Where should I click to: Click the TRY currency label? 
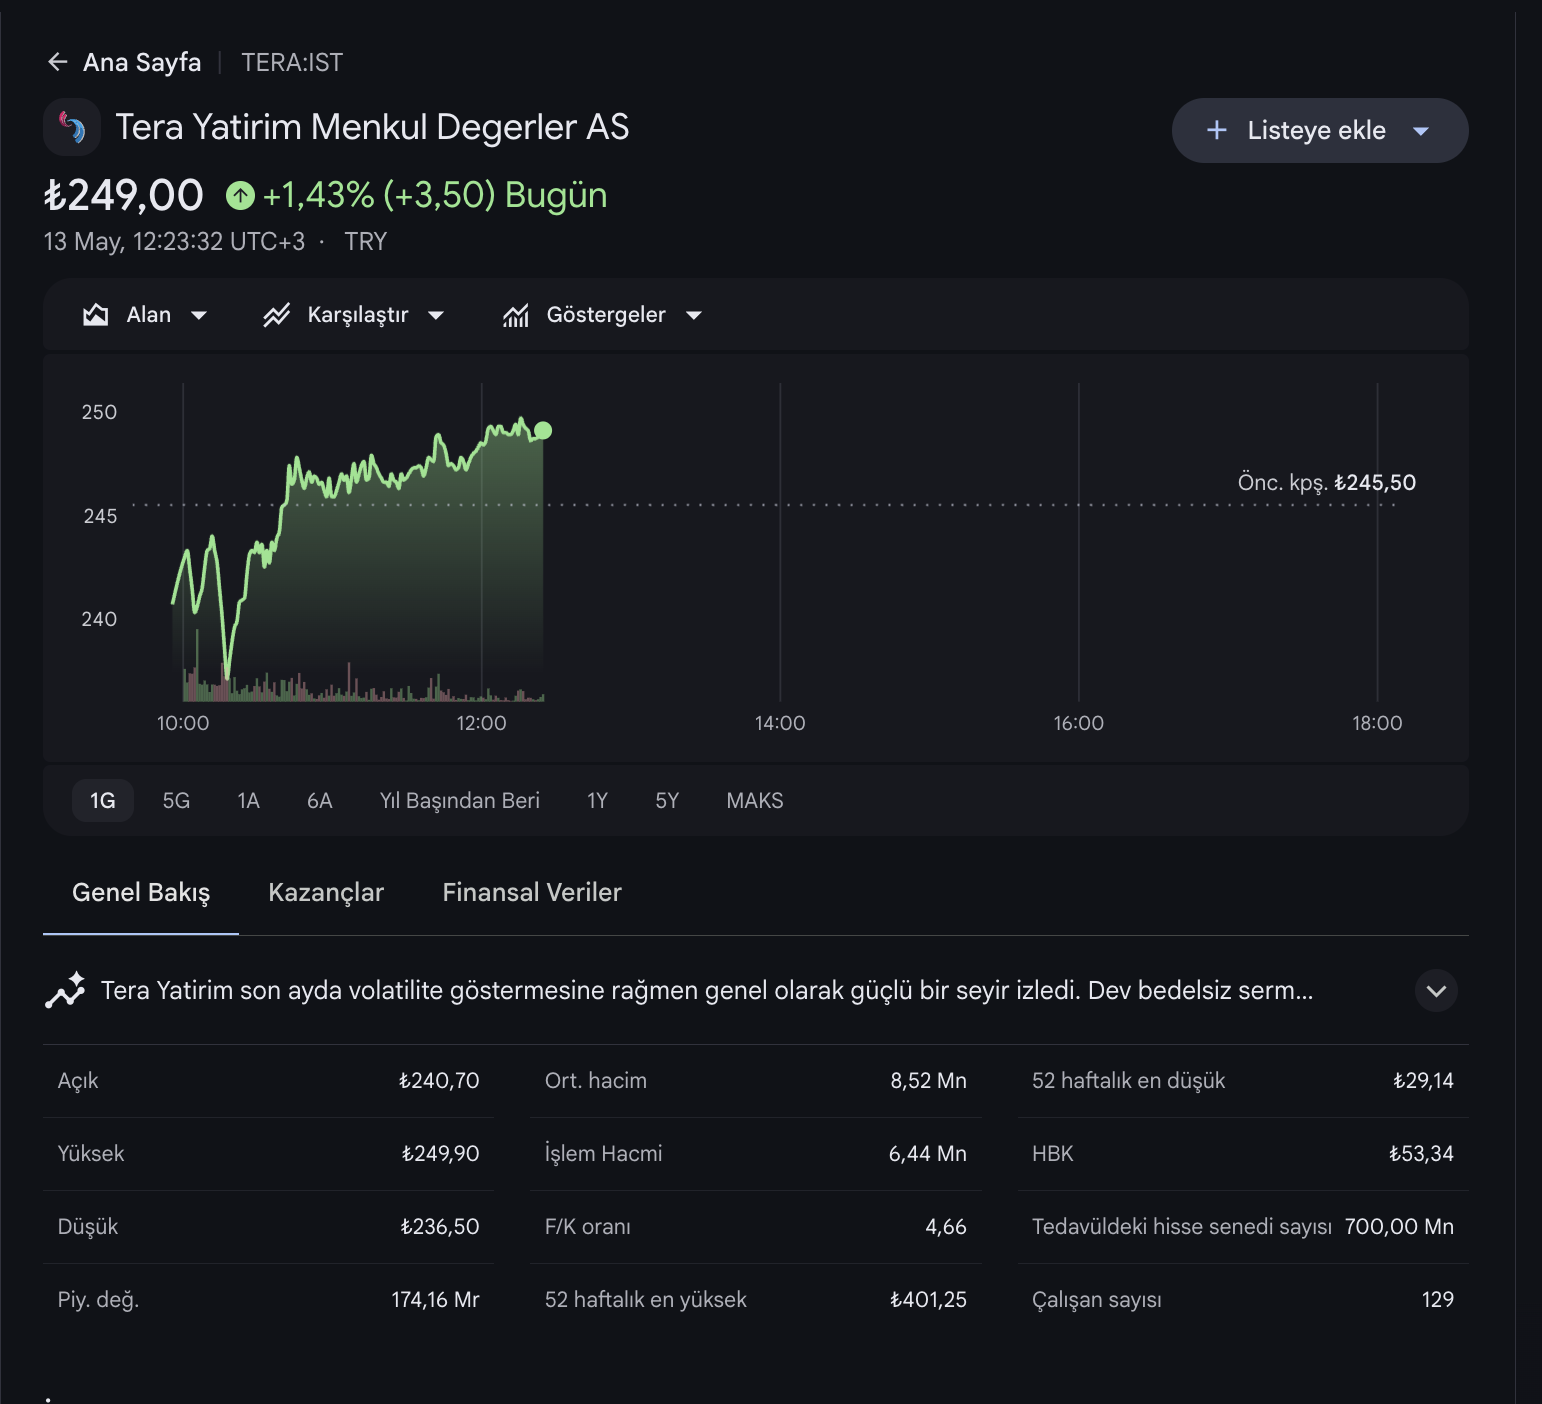pos(365,242)
